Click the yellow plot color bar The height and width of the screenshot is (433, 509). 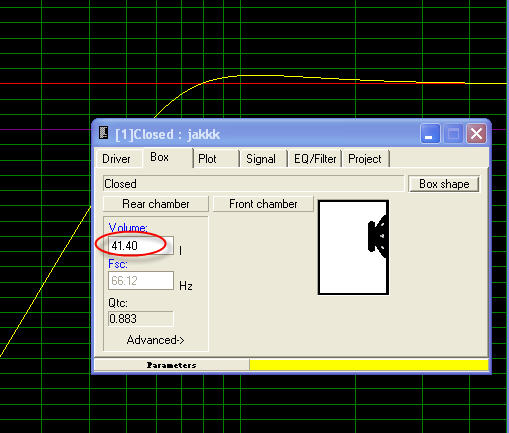[369, 365]
